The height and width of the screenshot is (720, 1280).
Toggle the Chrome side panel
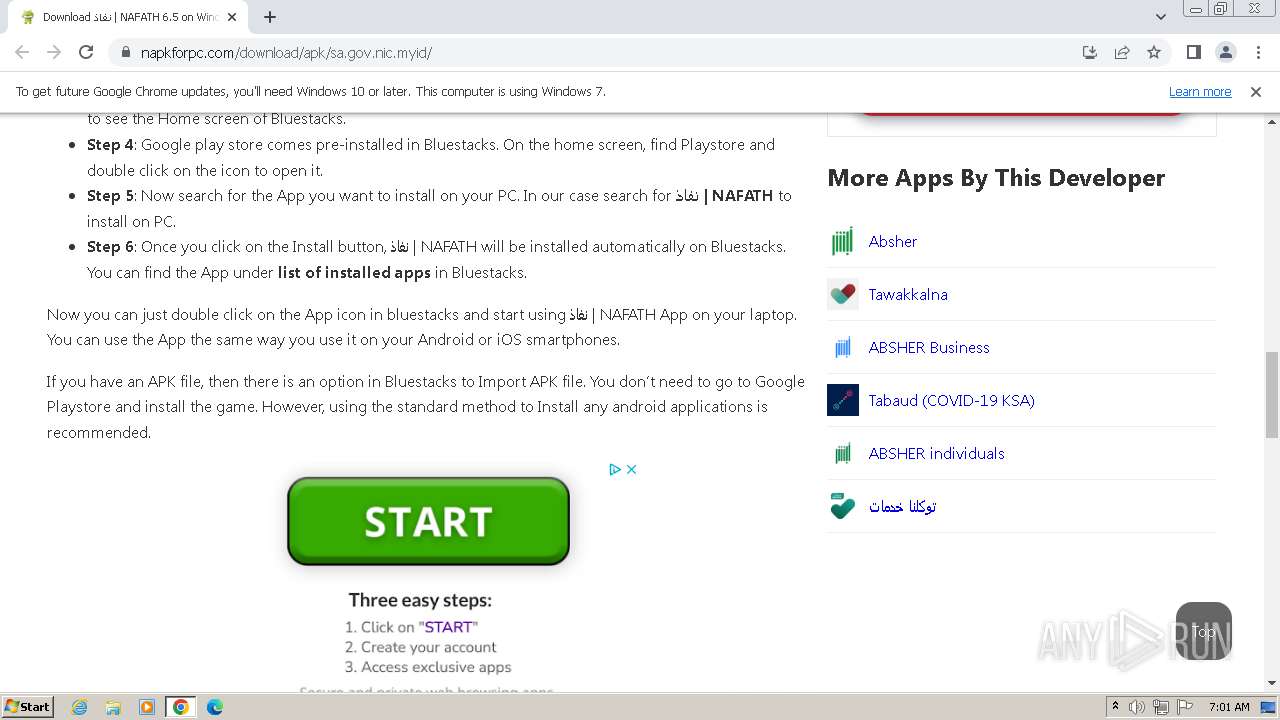coord(1193,52)
